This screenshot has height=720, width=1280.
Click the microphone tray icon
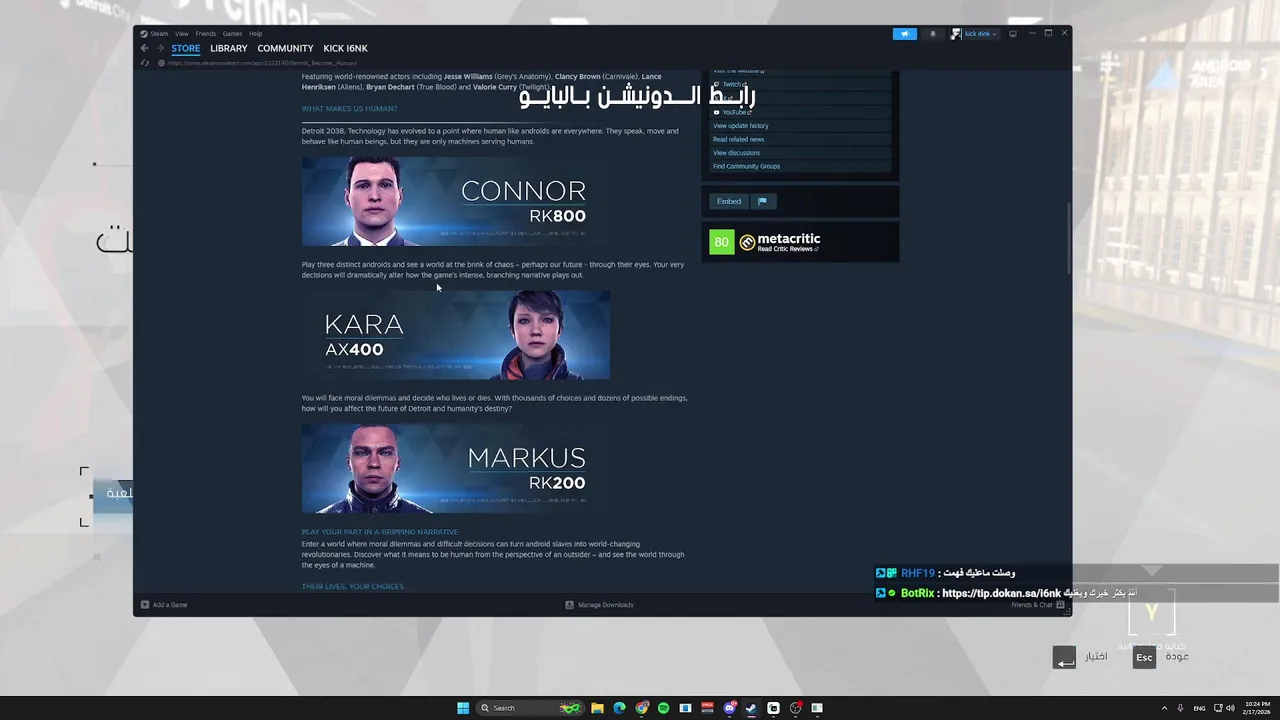click(x=1180, y=708)
